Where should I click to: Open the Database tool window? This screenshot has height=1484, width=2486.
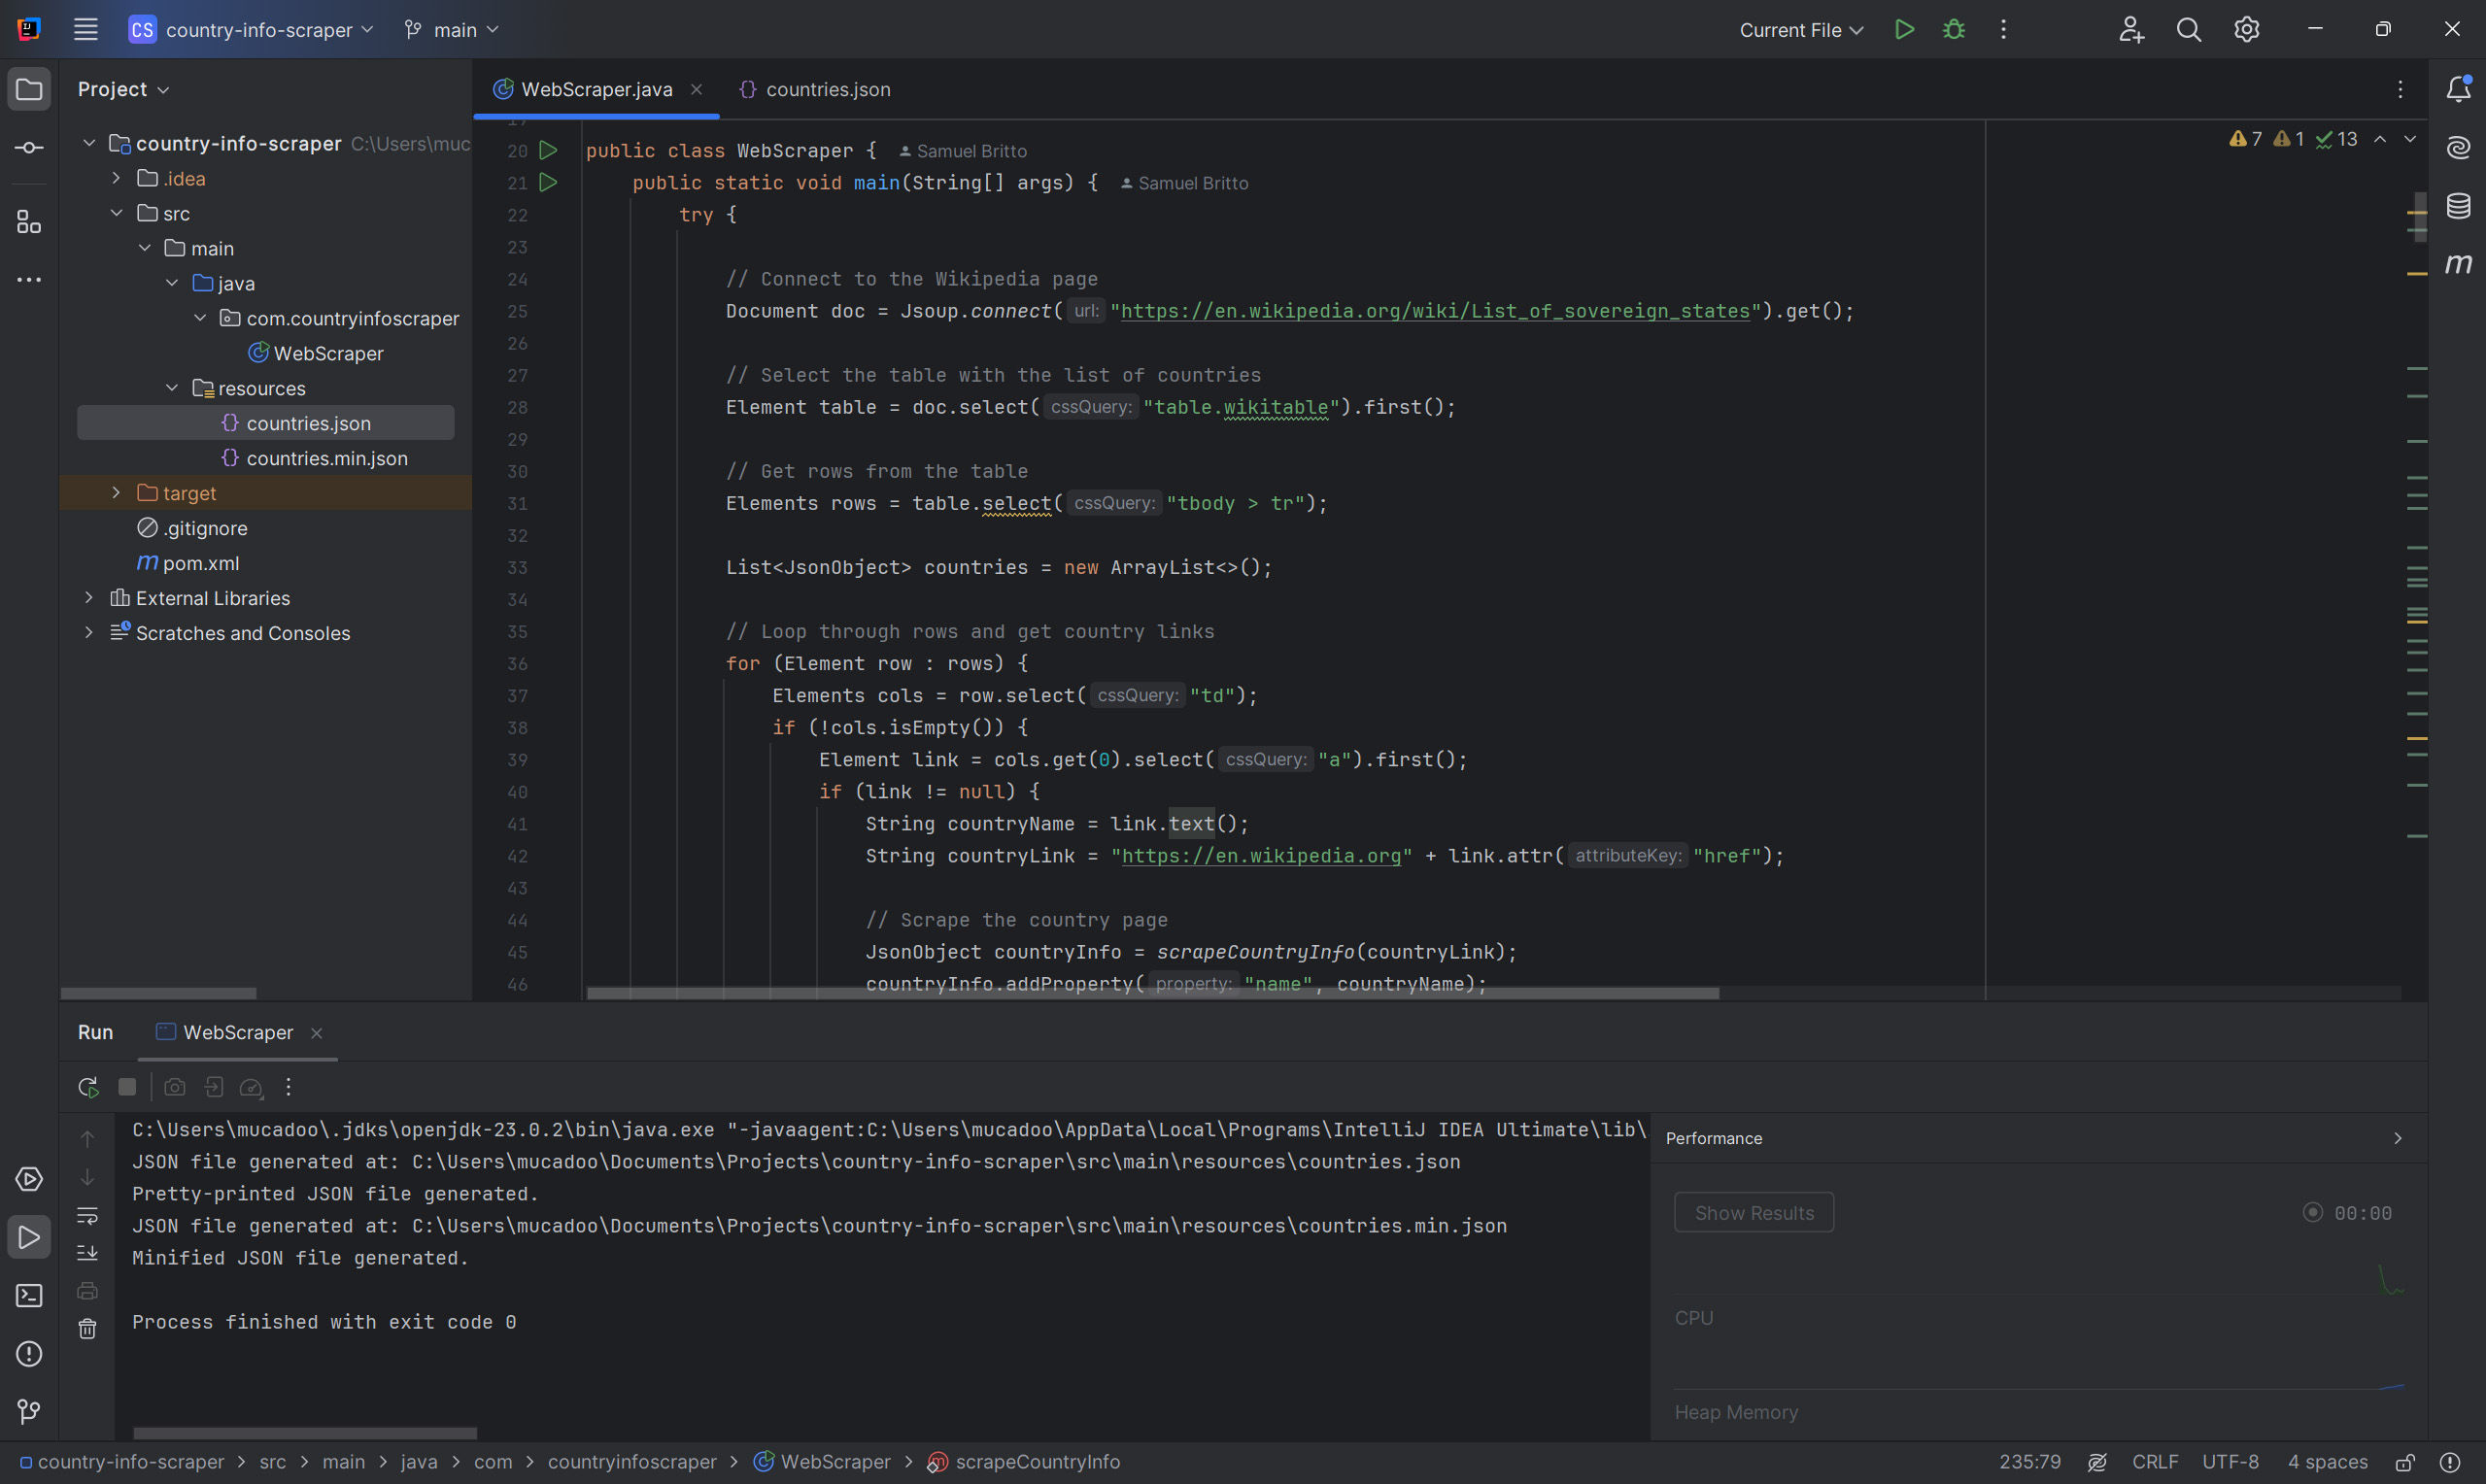click(2458, 206)
